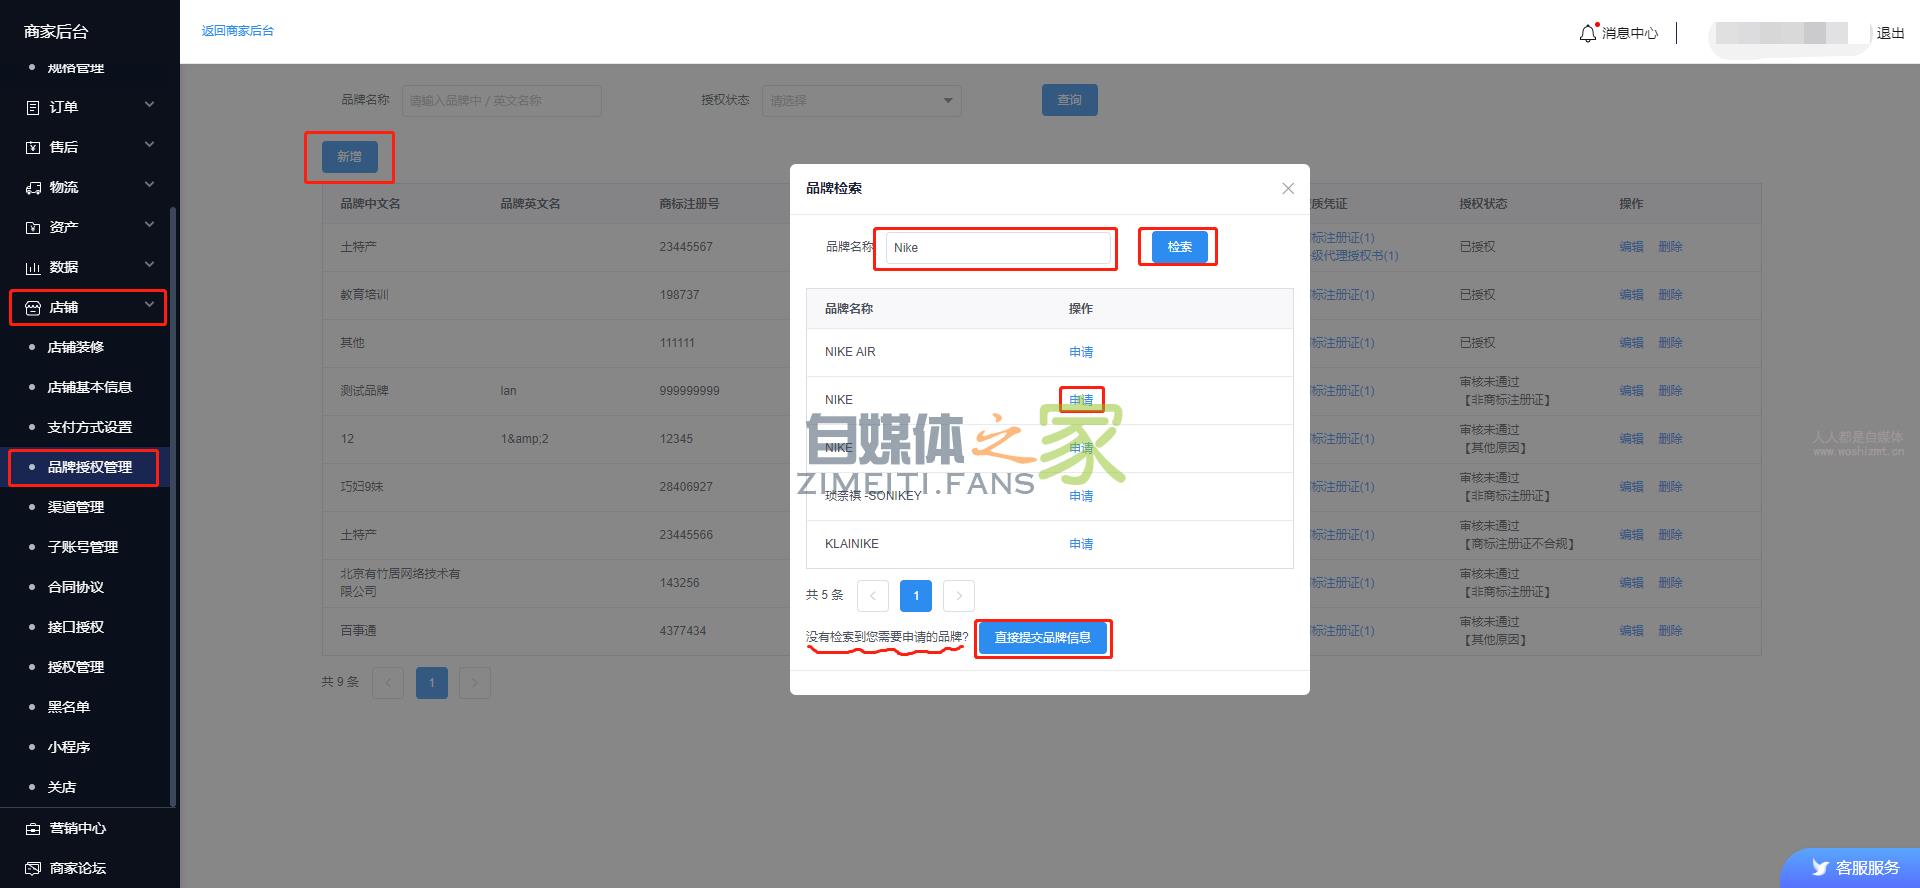Click 申请 link for NIKE AIR
This screenshot has width=1920, height=888.
click(x=1080, y=352)
